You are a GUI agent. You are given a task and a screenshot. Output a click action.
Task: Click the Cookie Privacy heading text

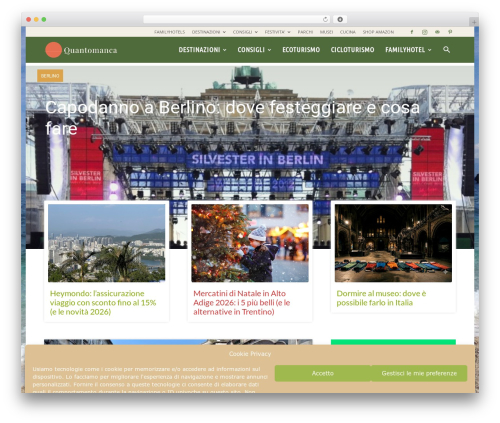pyautogui.click(x=250, y=354)
